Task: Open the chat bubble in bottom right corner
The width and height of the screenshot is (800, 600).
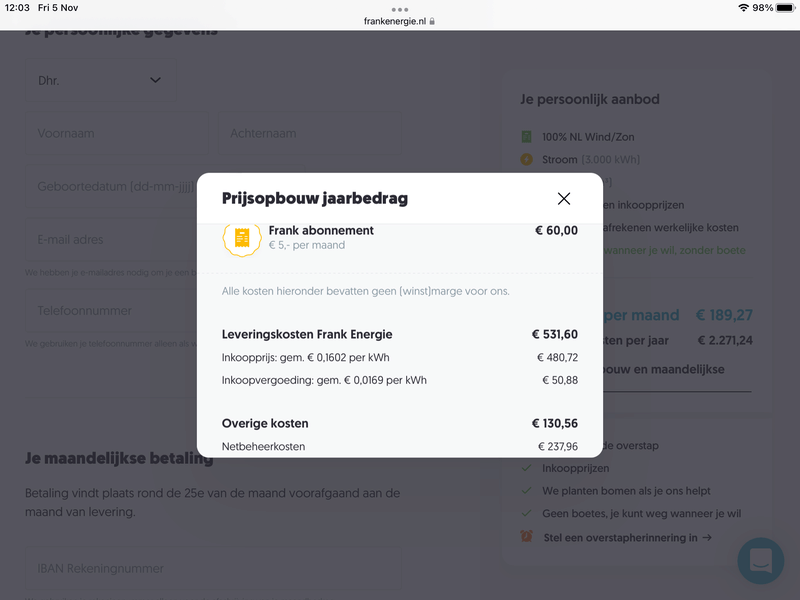Action: [760, 561]
